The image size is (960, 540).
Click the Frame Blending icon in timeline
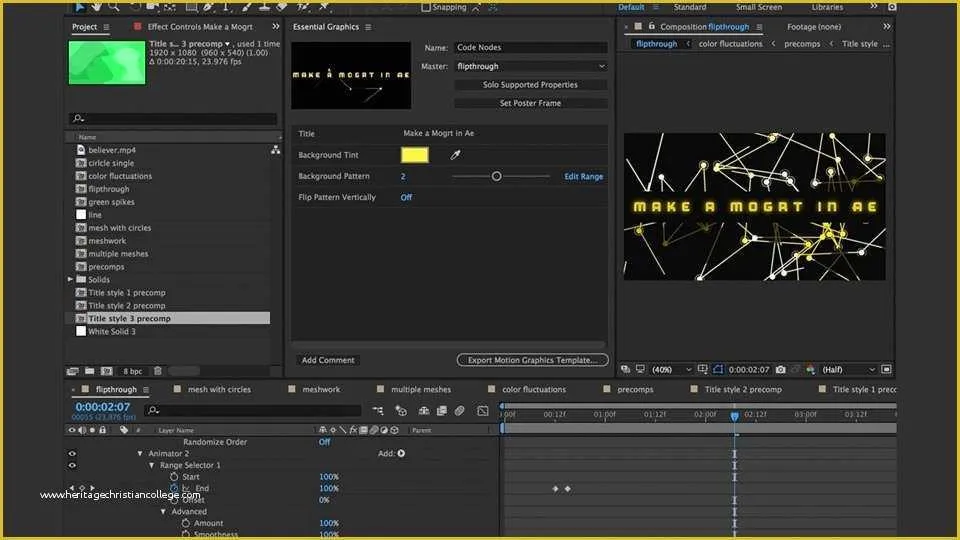coord(441,411)
